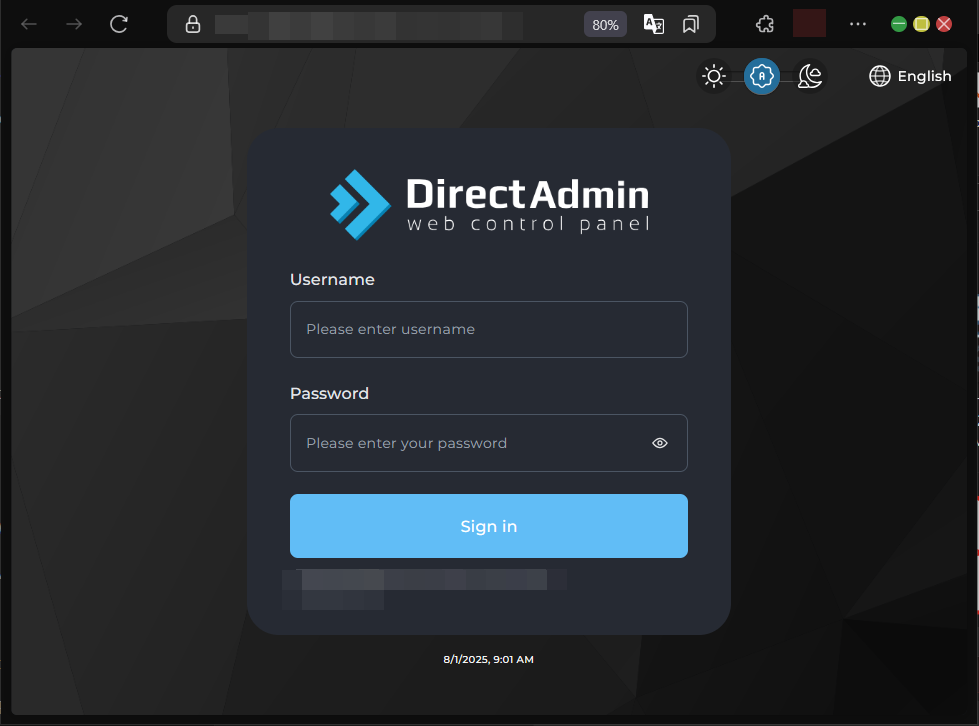Viewport: 979px width, 726px height.
Task: Click the globe language icon
Action: click(x=880, y=76)
